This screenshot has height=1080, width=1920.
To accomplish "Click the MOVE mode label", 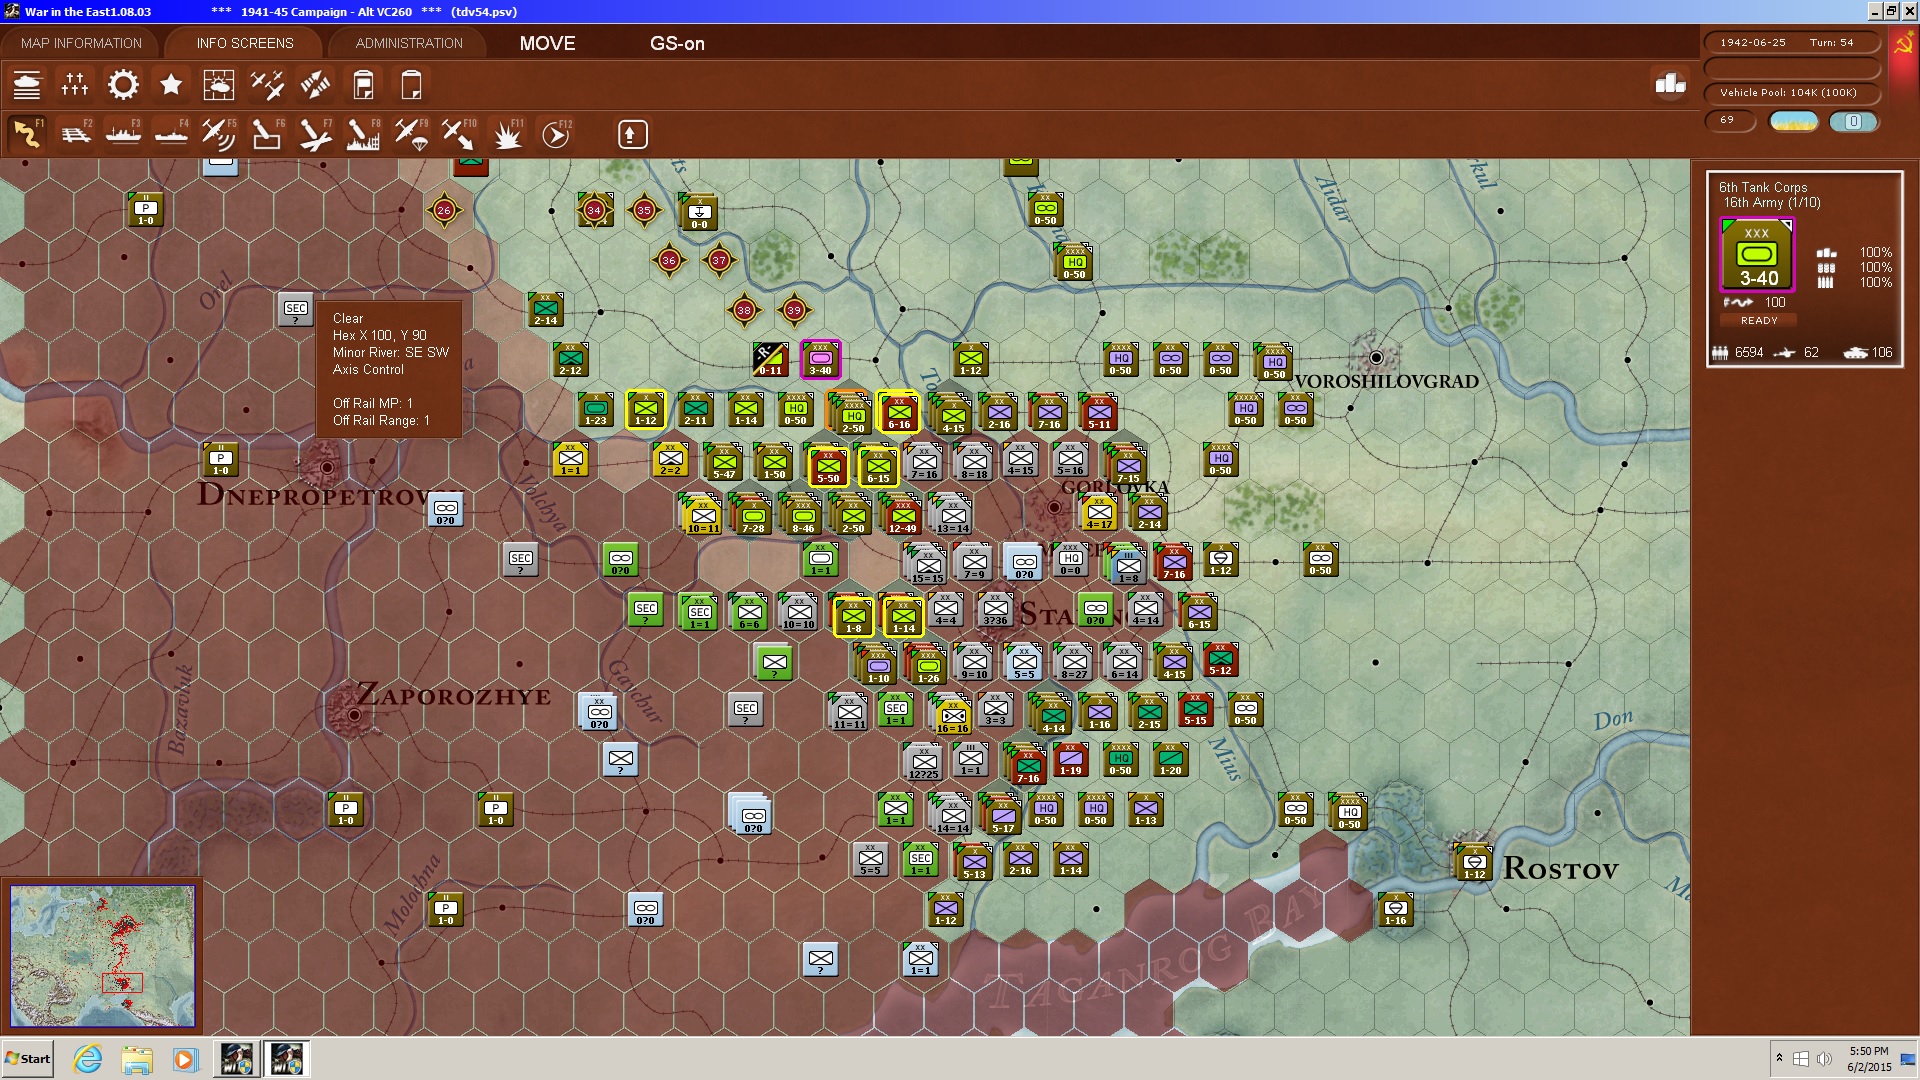I will (x=547, y=43).
